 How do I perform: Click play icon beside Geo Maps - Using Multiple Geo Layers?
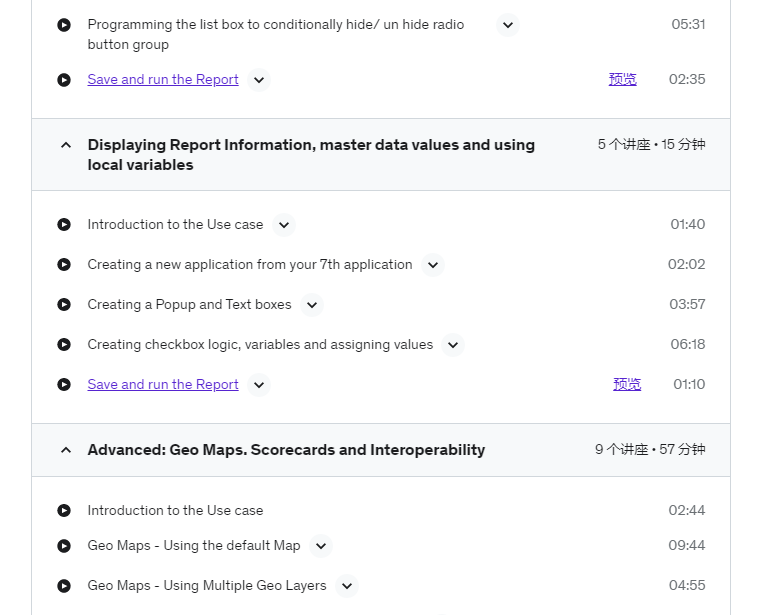coord(64,586)
